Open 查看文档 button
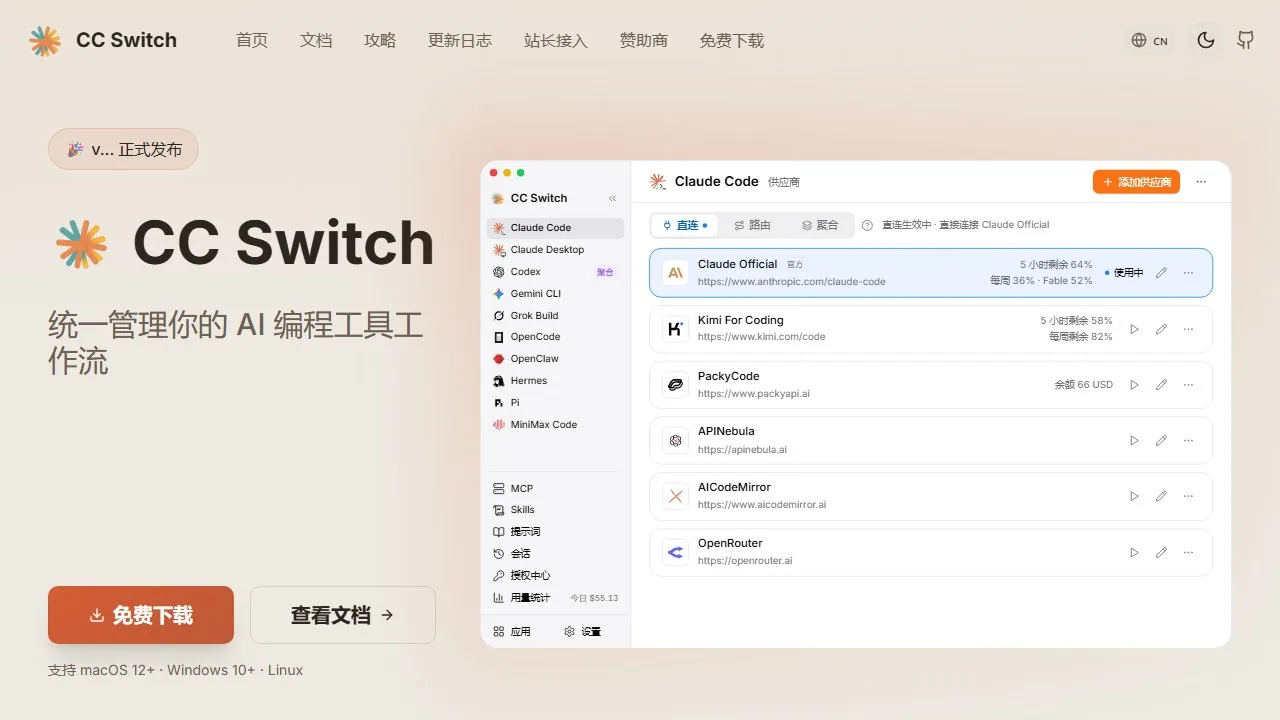This screenshot has height=720, width=1280. point(343,615)
